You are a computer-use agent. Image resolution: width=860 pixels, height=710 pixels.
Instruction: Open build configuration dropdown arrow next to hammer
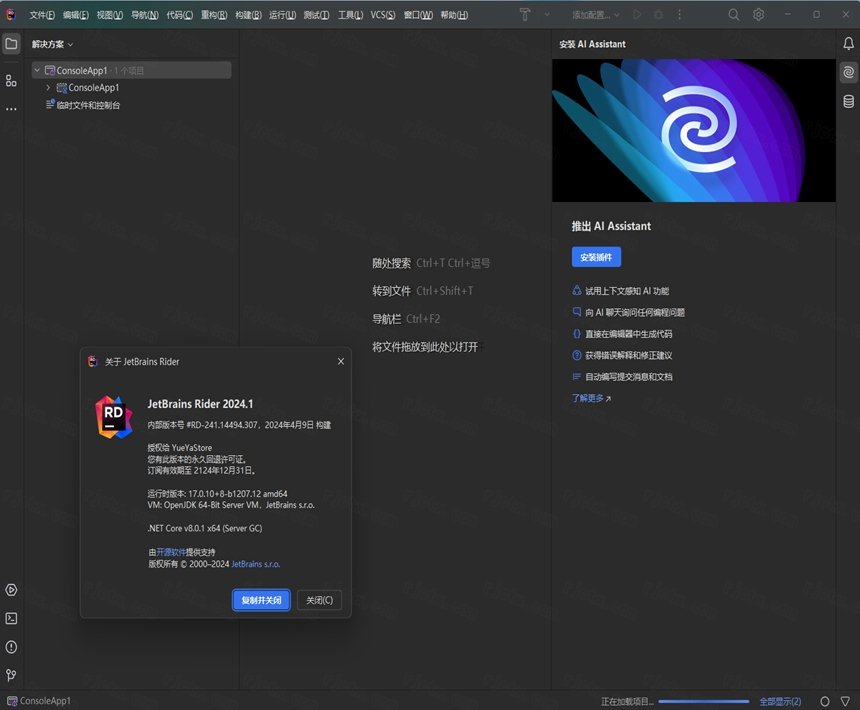point(547,15)
